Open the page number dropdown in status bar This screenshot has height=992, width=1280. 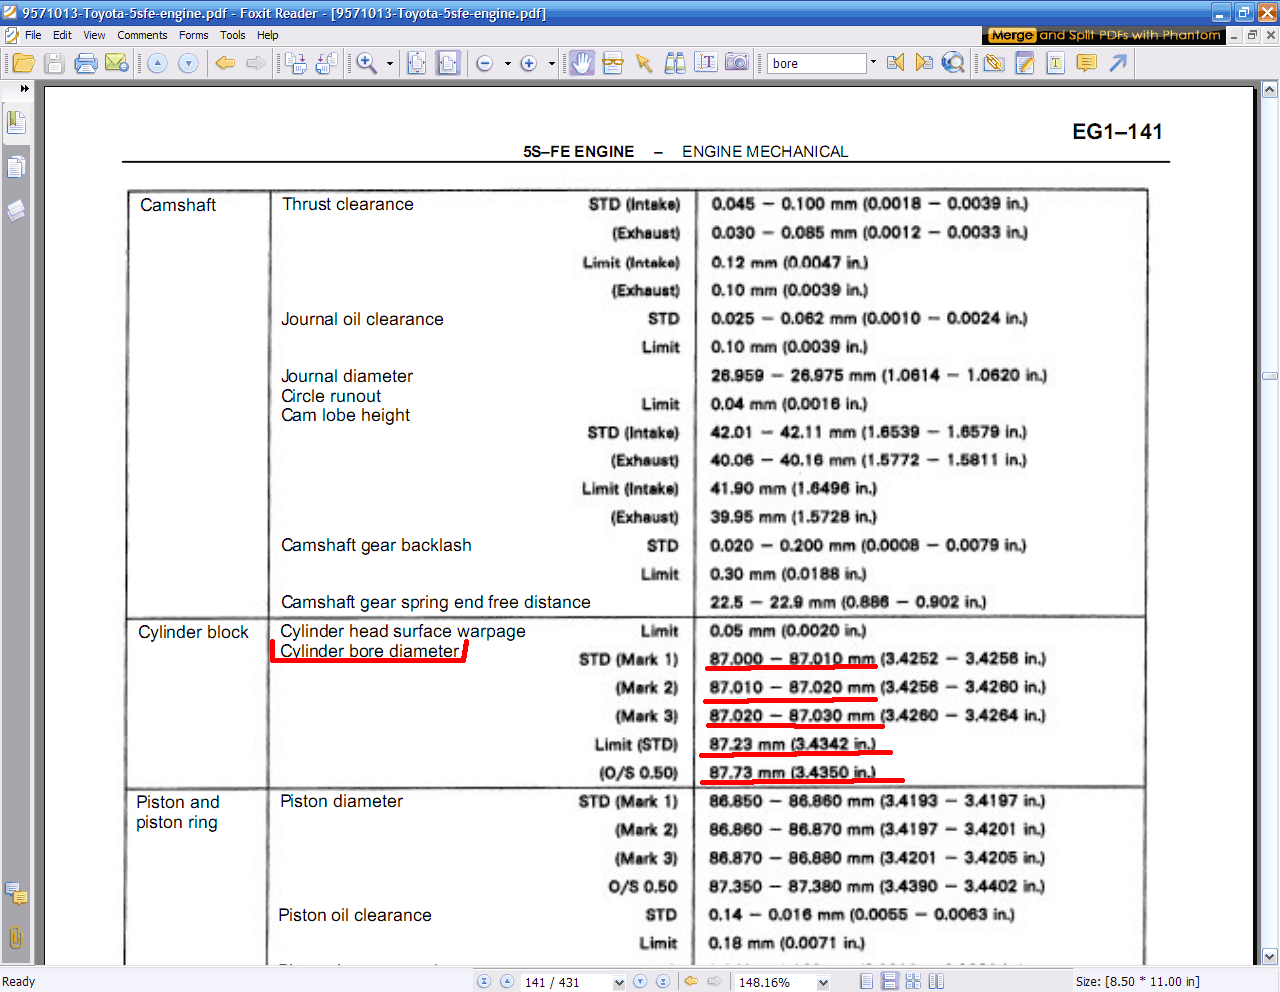coord(619,982)
